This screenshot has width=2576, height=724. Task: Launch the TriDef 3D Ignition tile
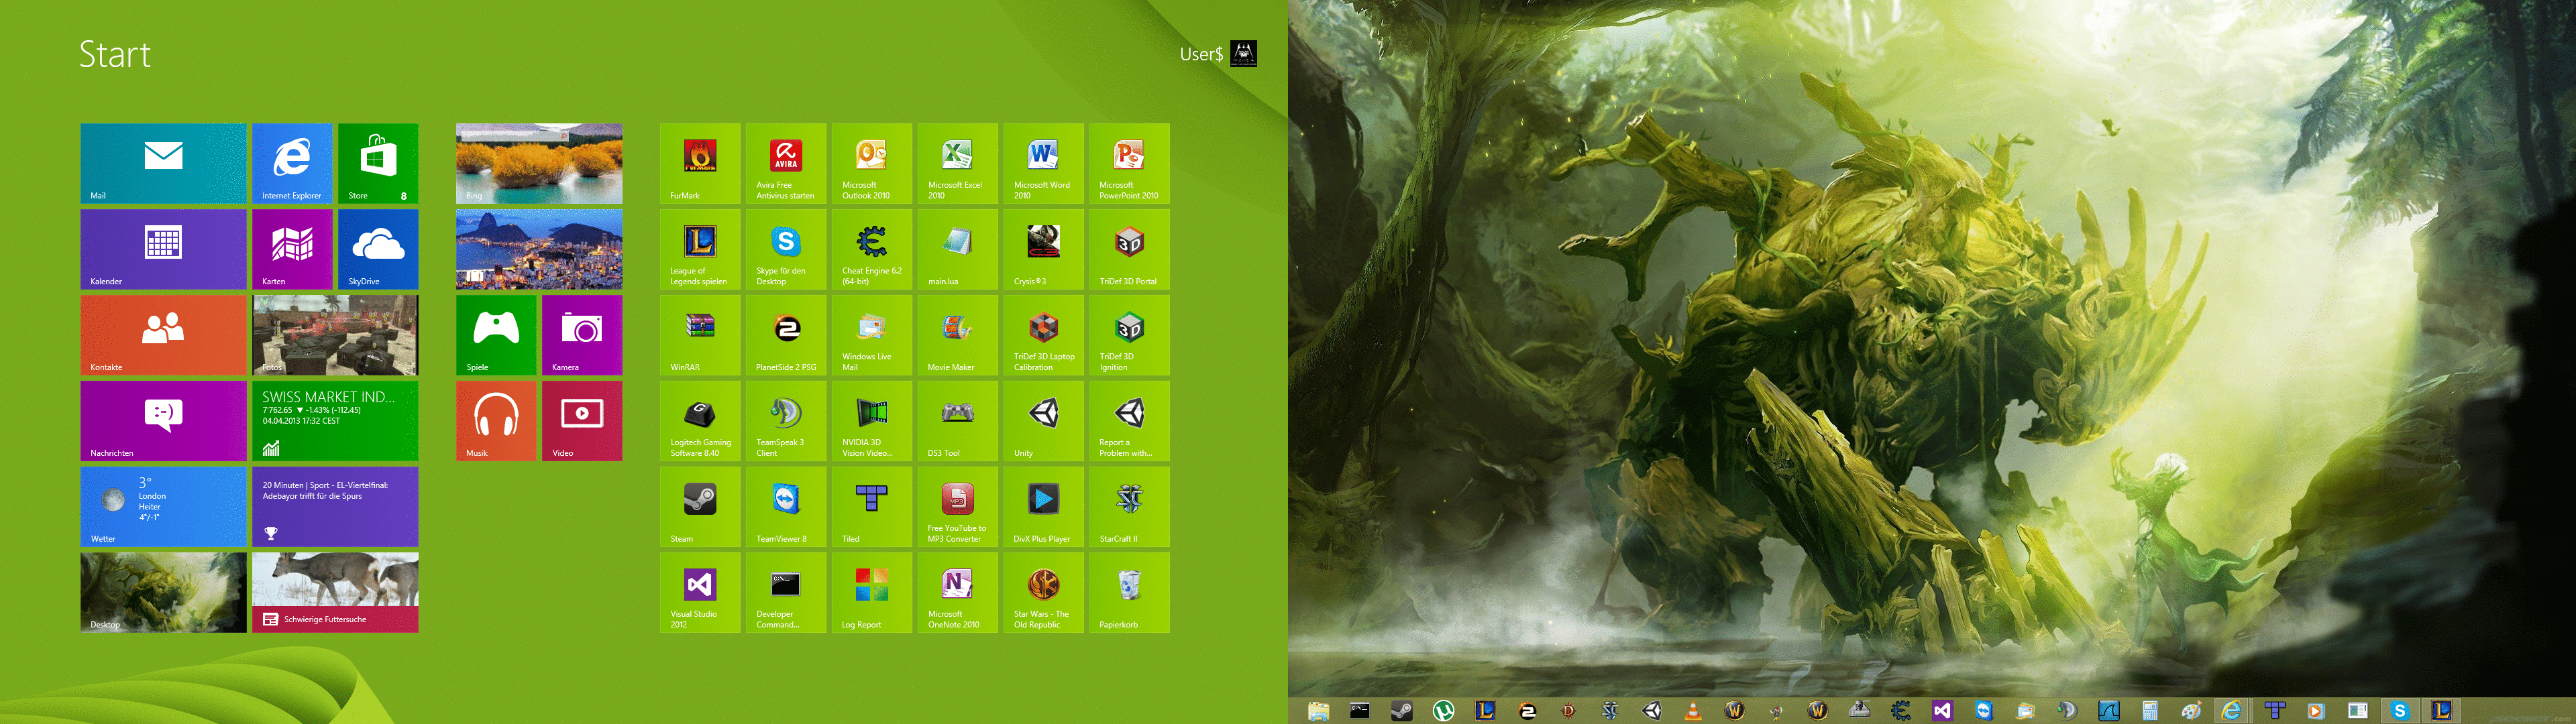(x=1130, y=335)
